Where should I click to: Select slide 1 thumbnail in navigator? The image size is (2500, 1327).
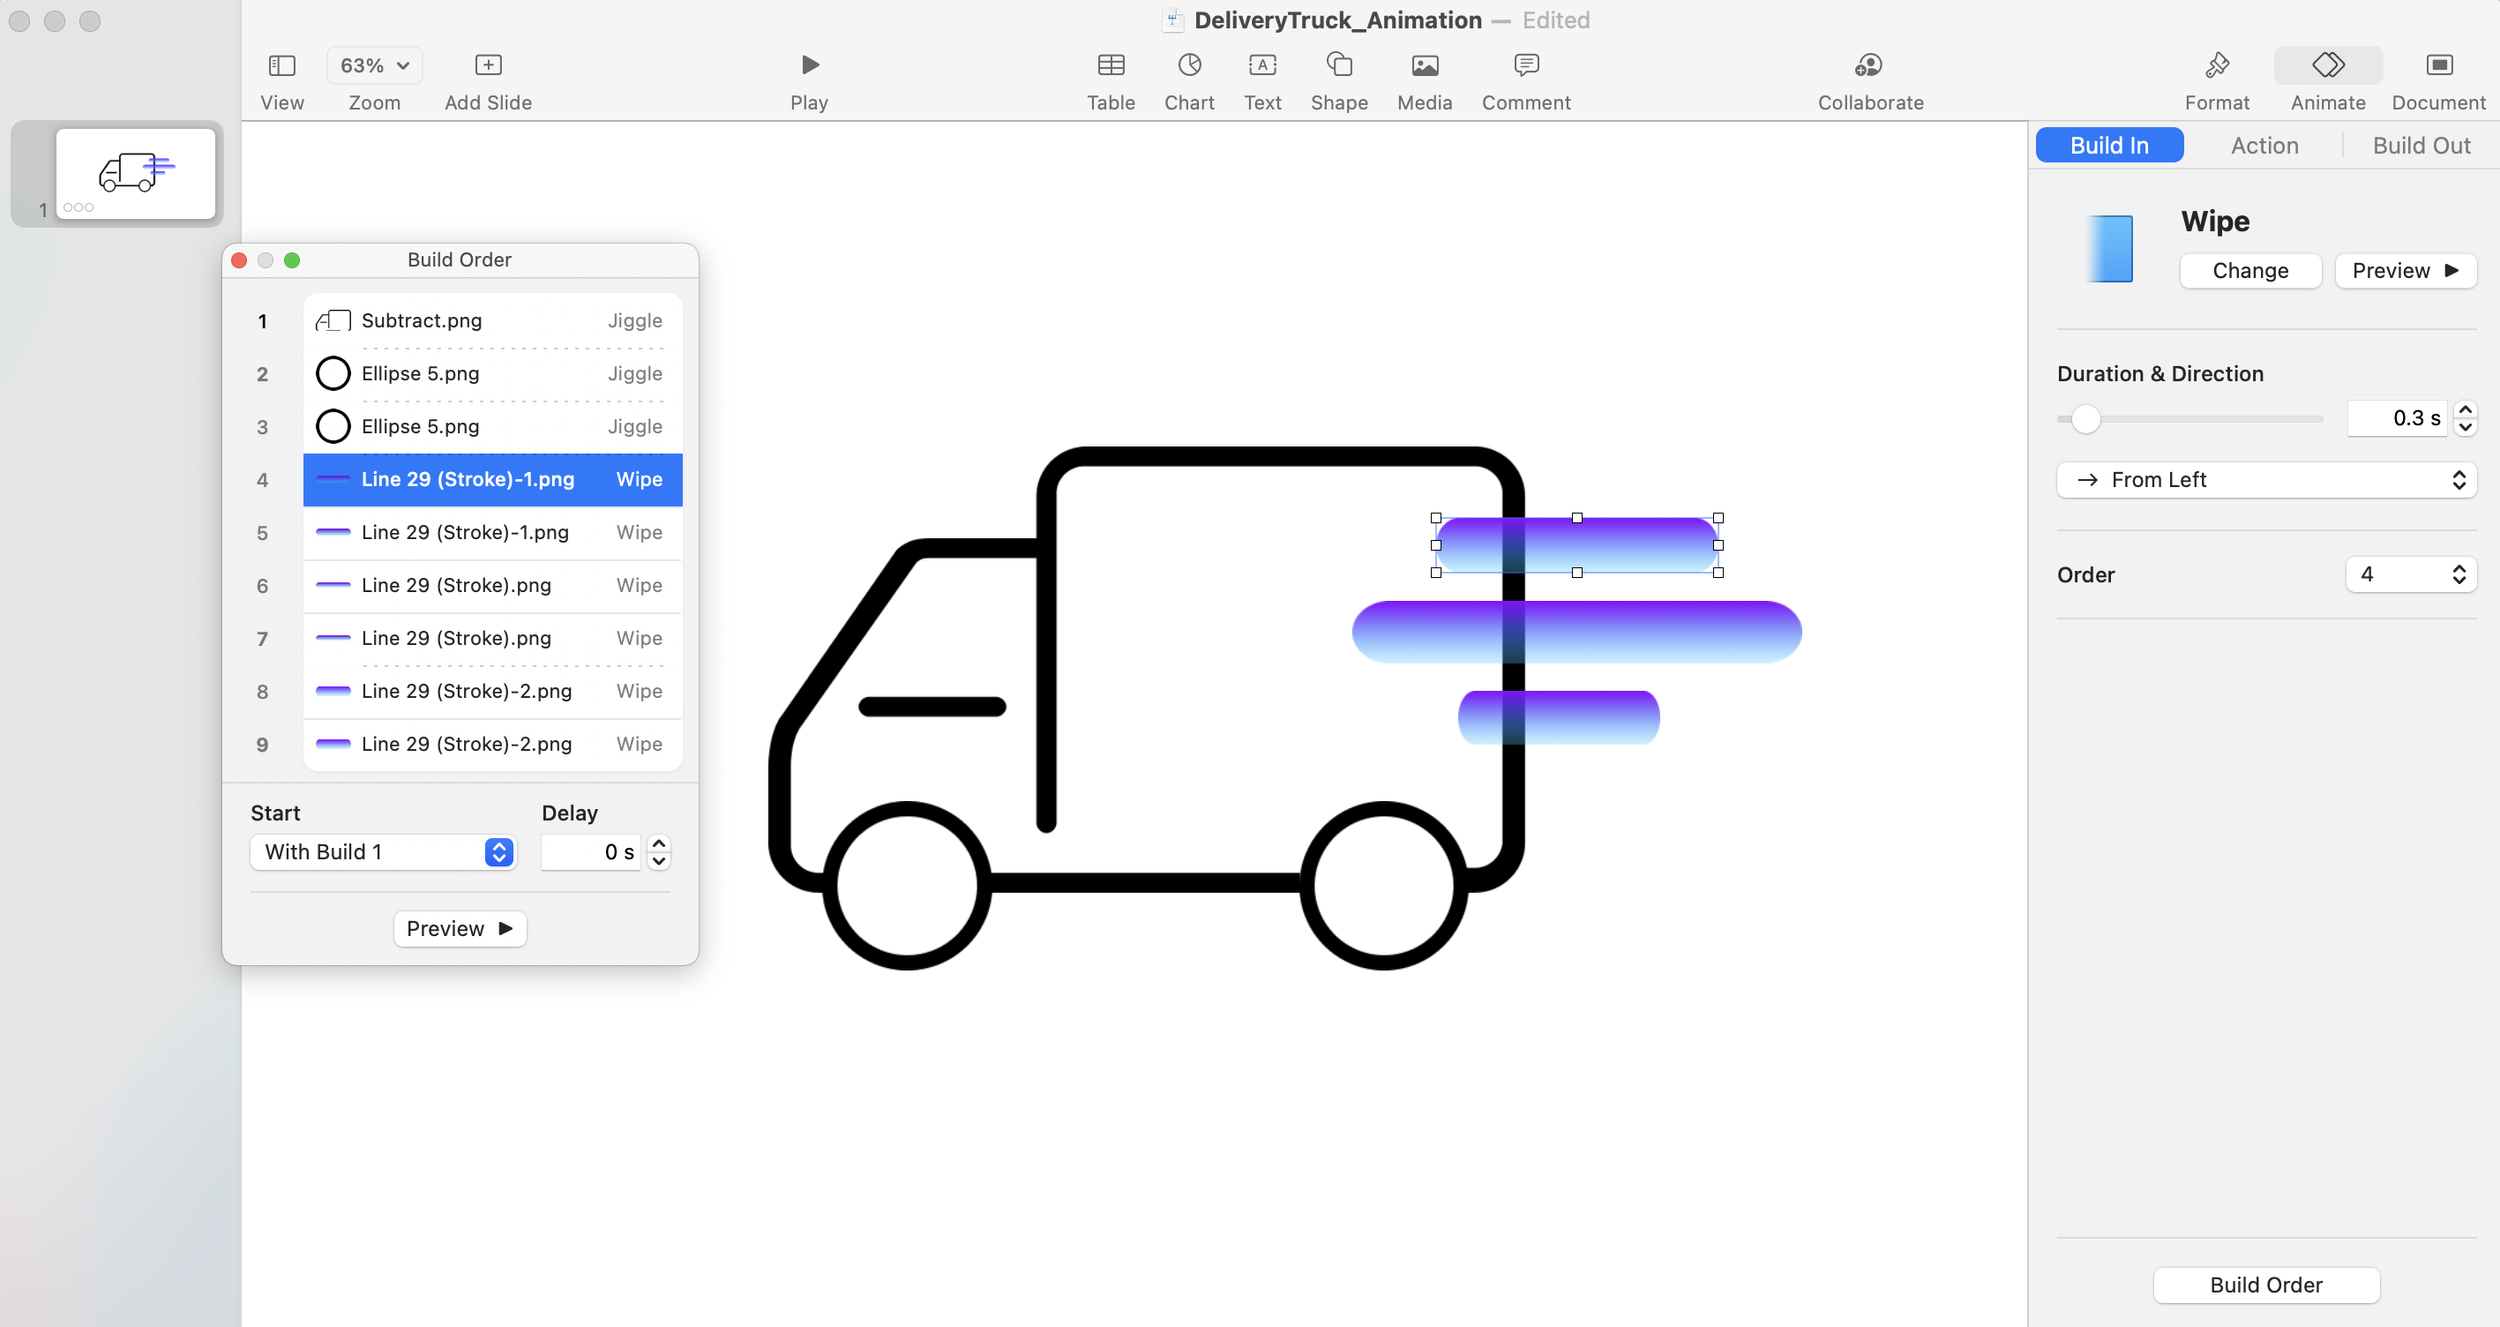tap(136, 173)
